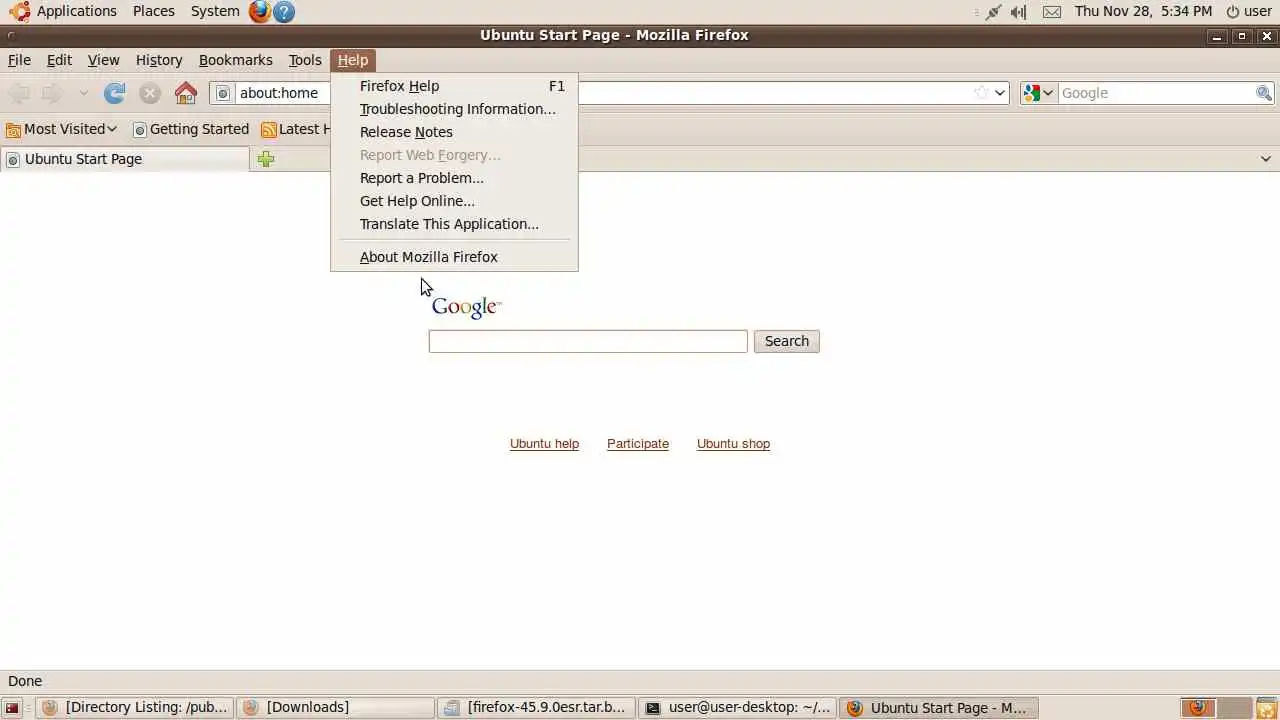Open the Ubuntu shop link

coord(733,444)
